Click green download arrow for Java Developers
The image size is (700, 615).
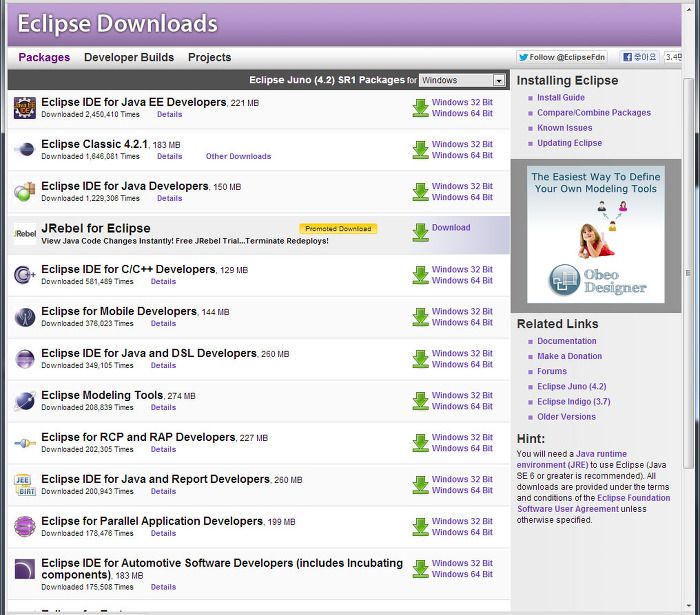pyautogui.click(x=421, y=192)
